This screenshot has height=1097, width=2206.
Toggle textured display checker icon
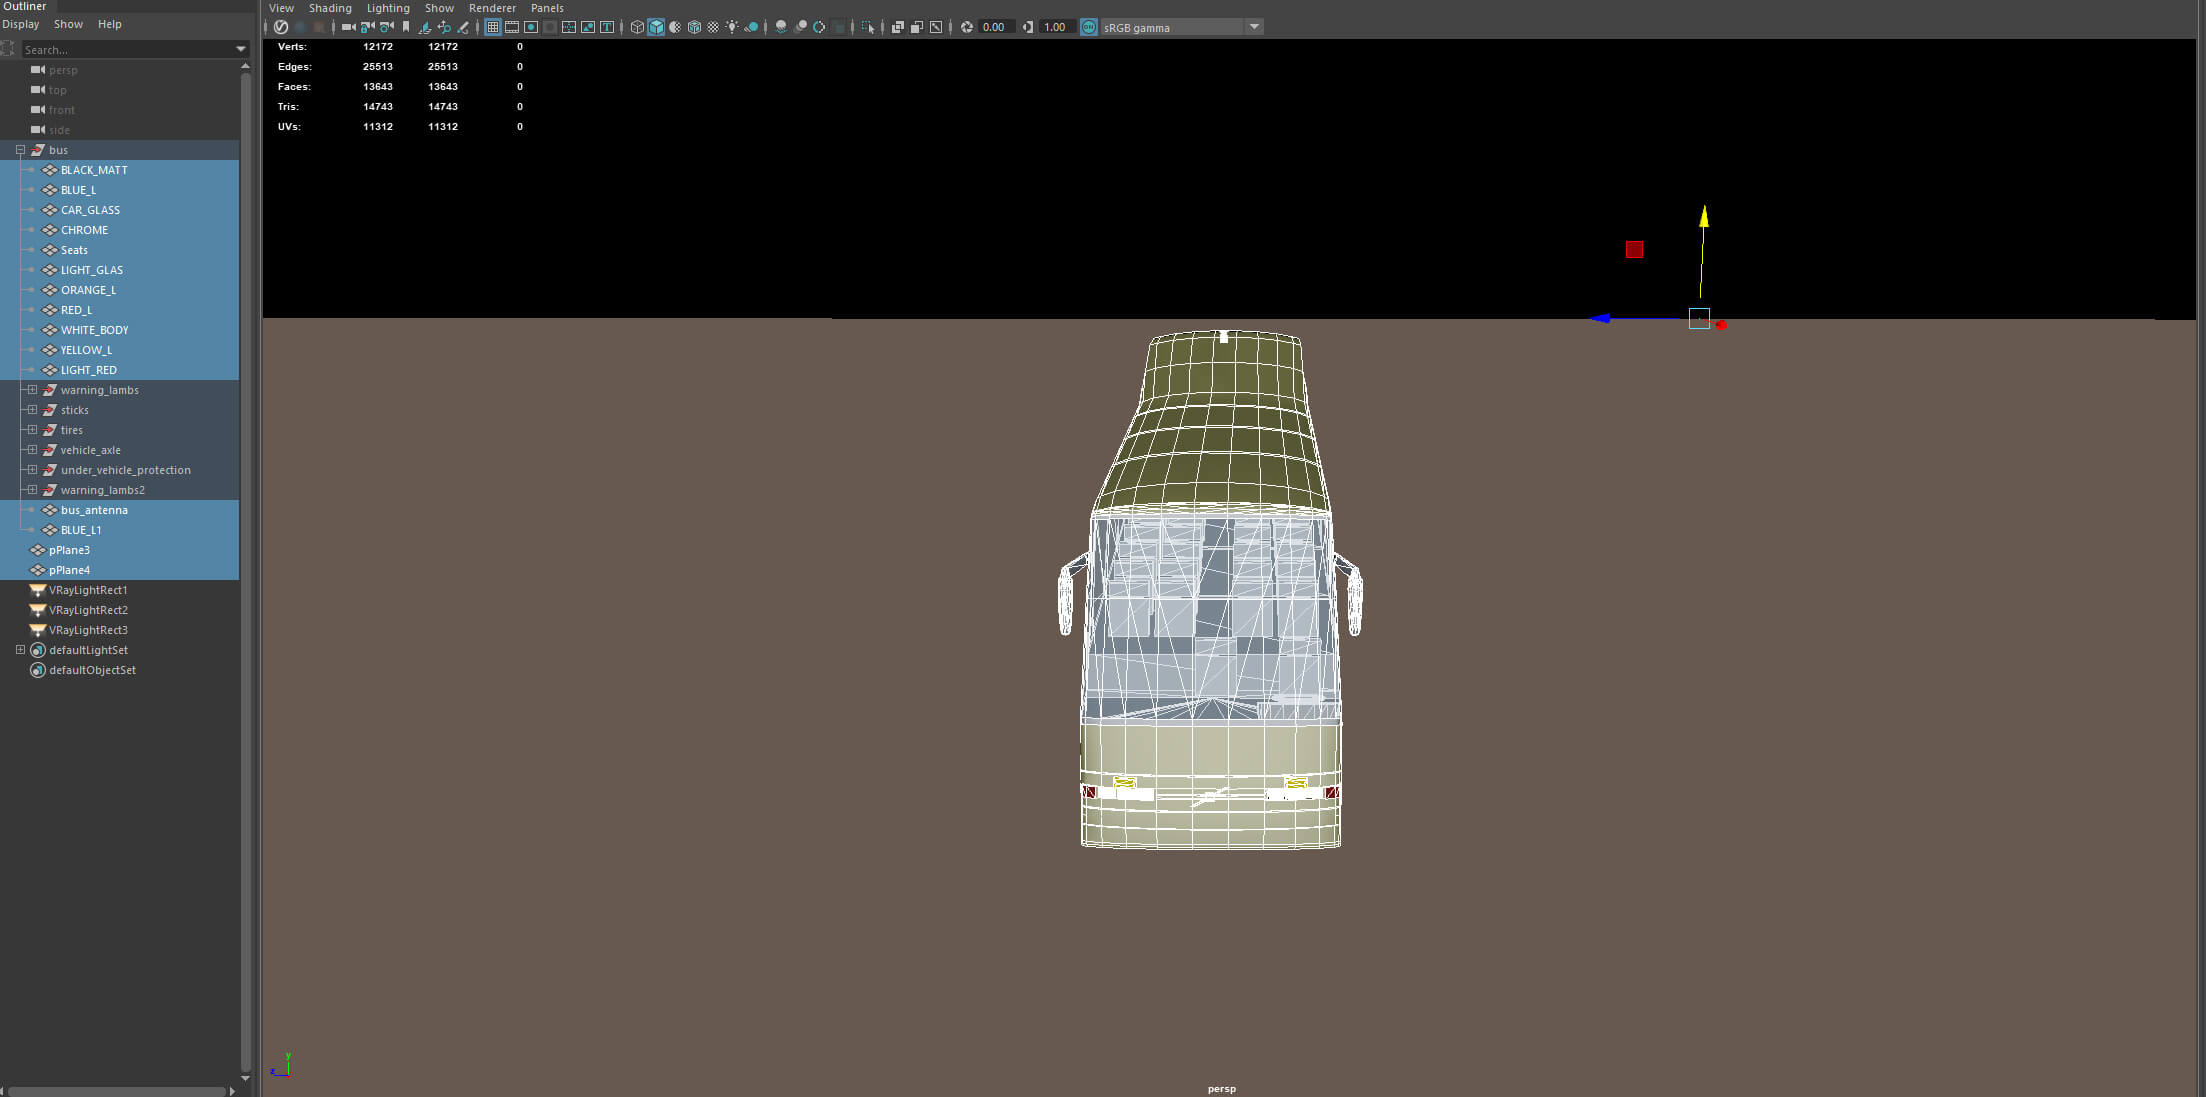[x=713, y=27]
